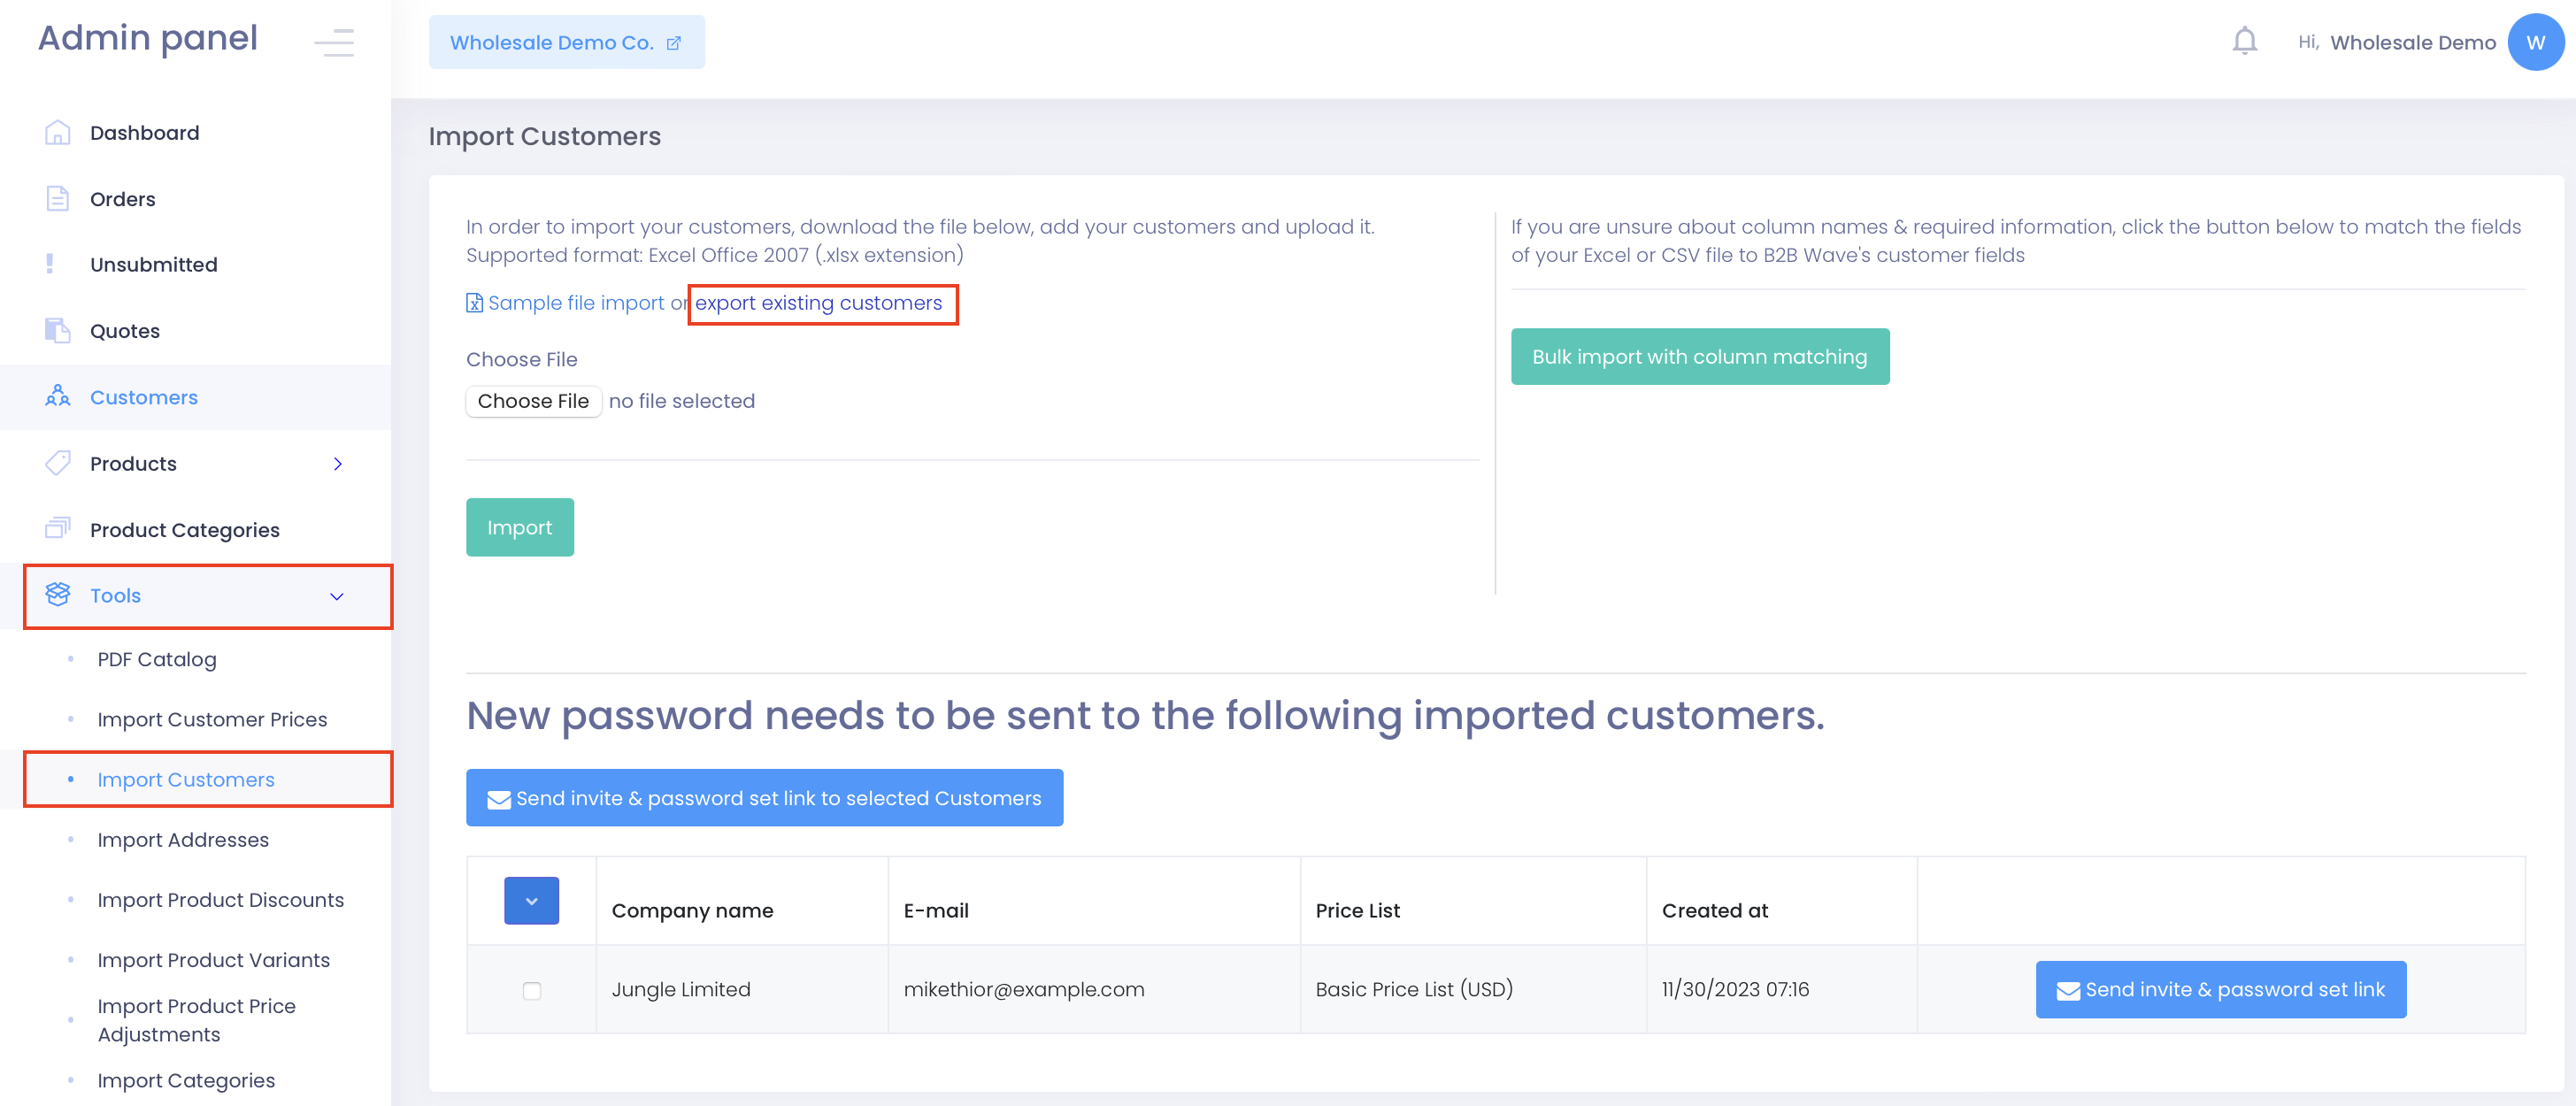
Task: Open PDF Catalog menu item
Action: click(157, 659)
